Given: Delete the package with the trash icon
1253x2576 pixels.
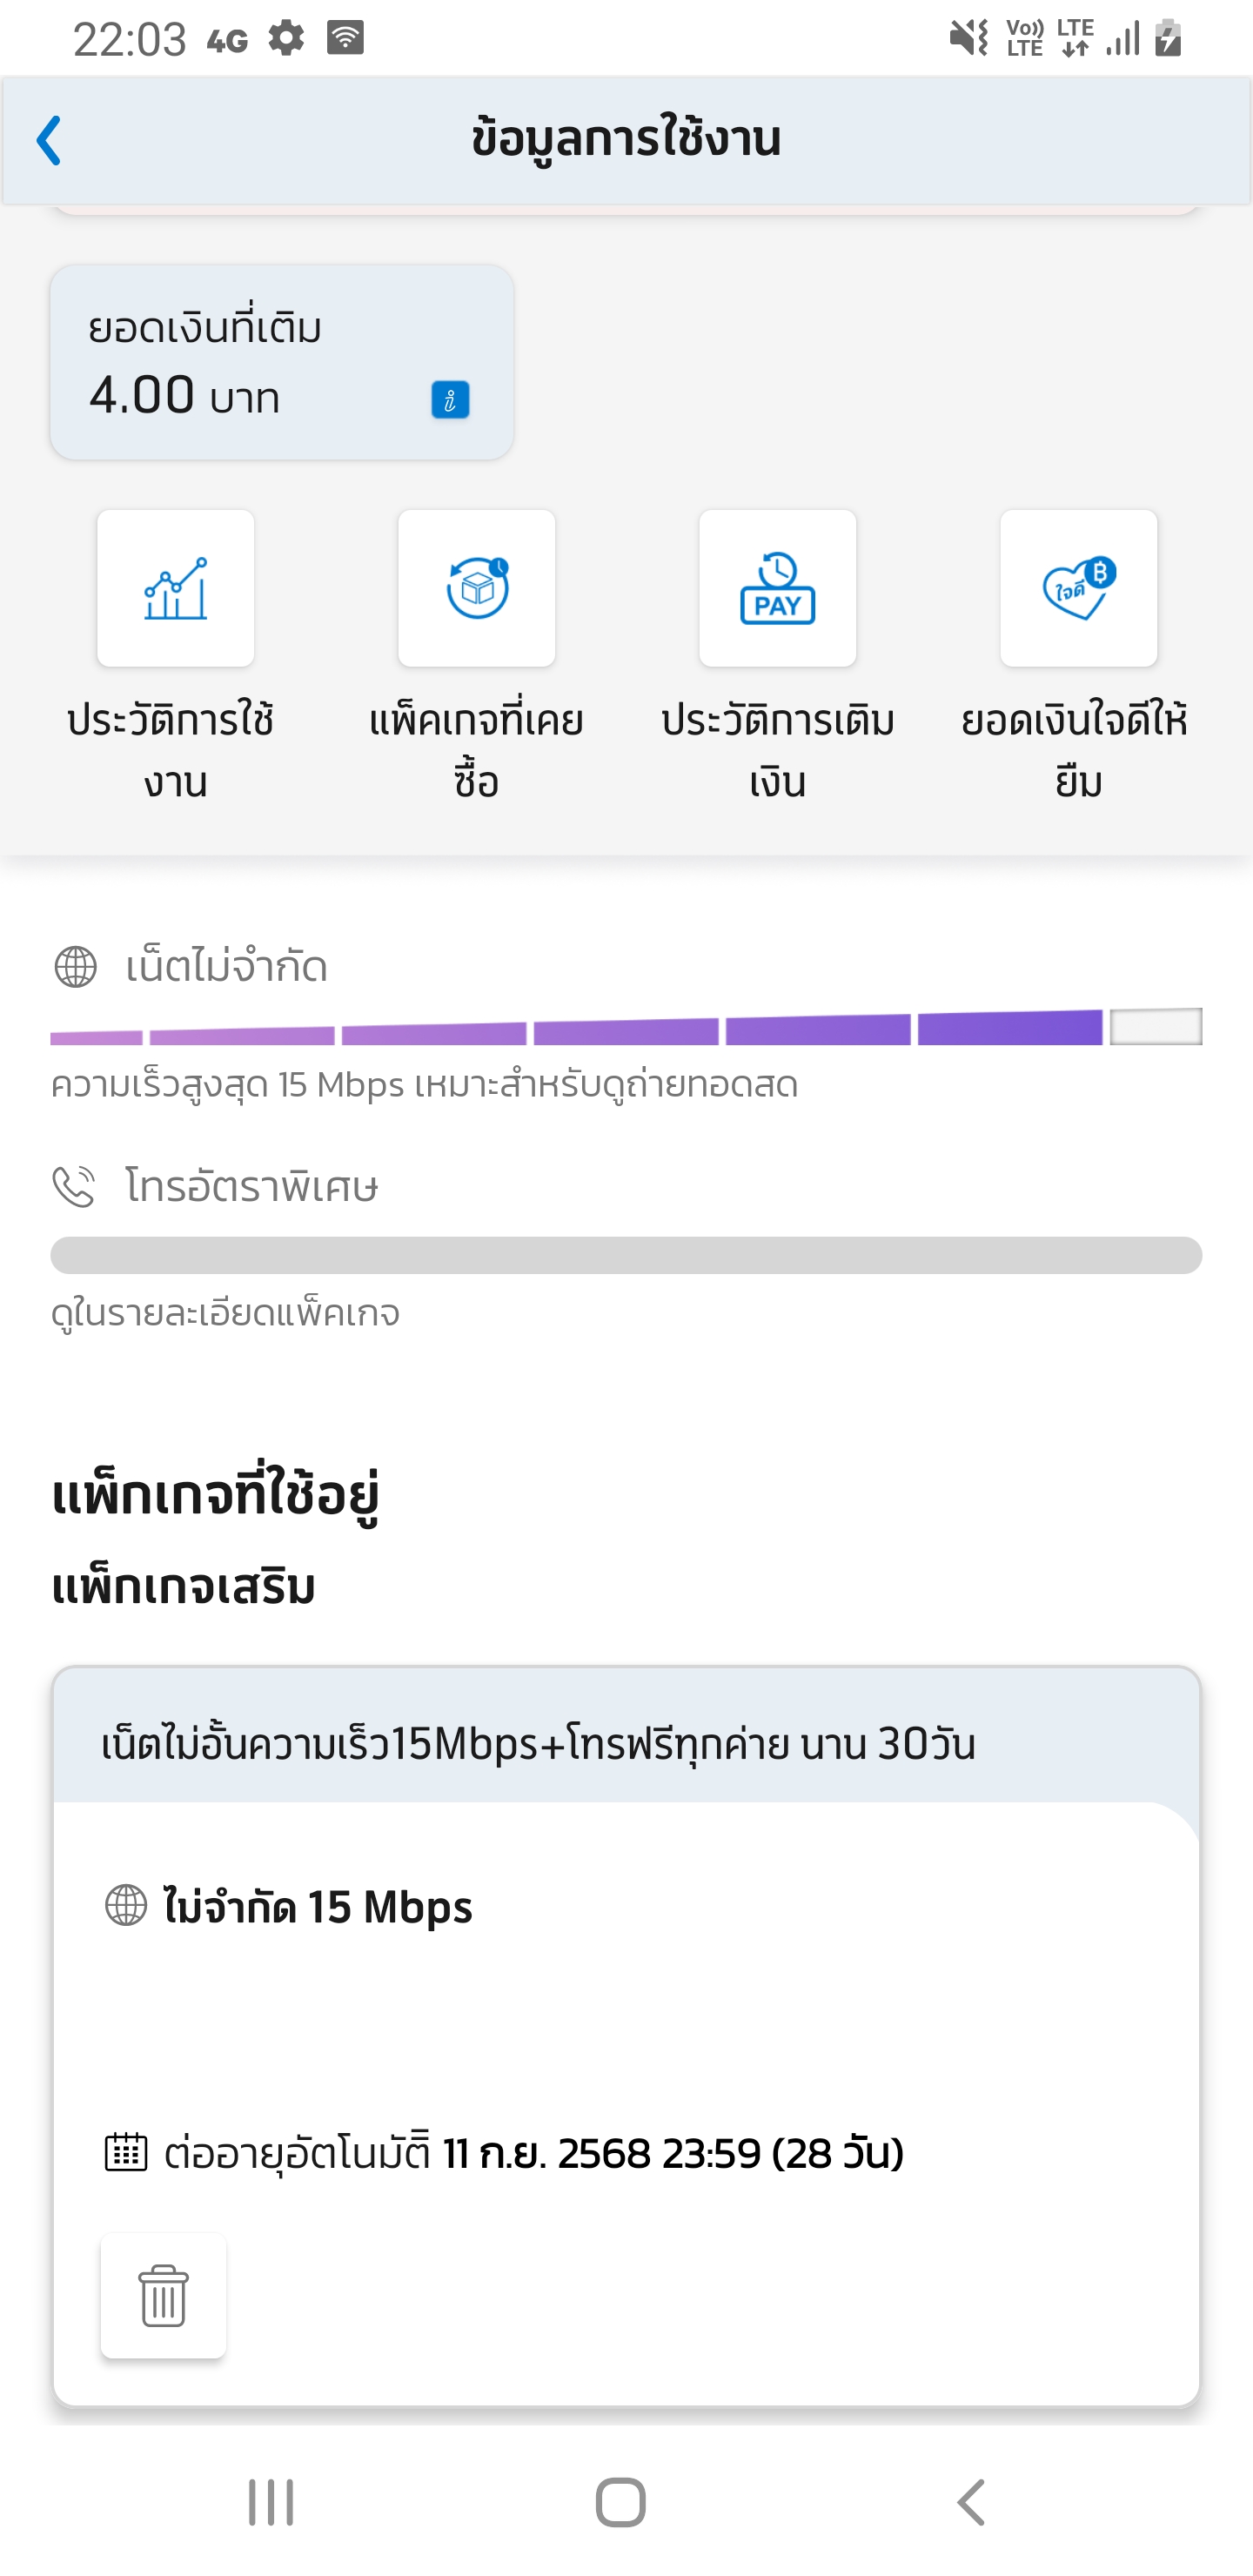Looking at the screenshot, I should pyautogui.click(x=164, y=2296).
